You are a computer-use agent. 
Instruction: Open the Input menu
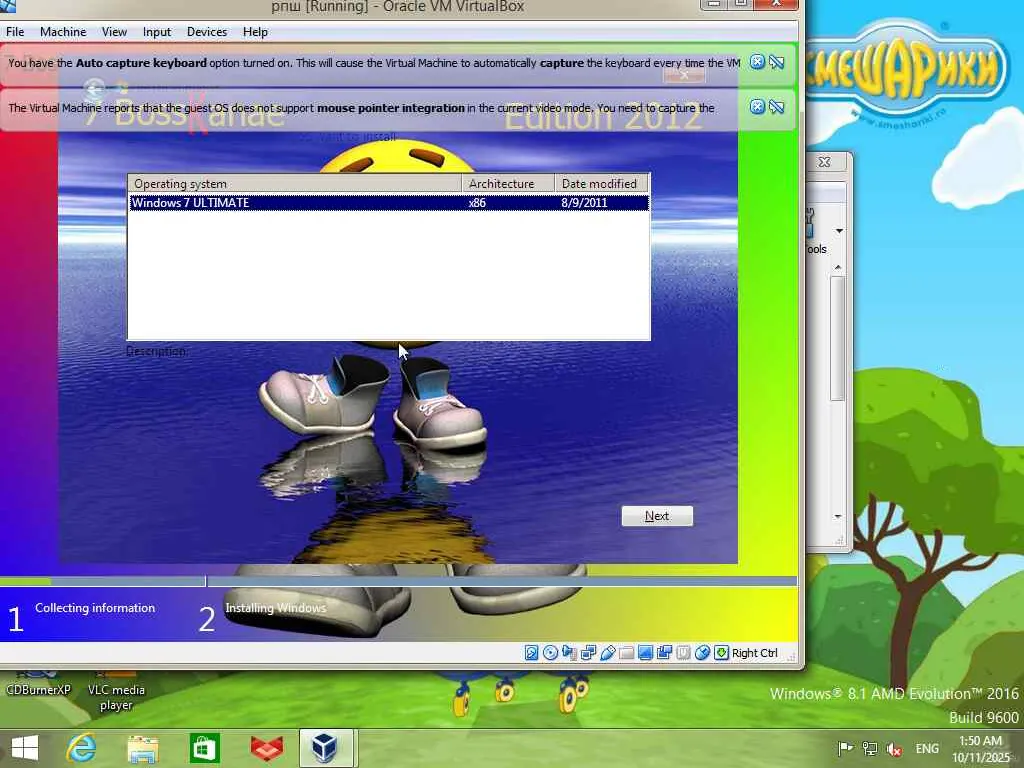point(157,31)
